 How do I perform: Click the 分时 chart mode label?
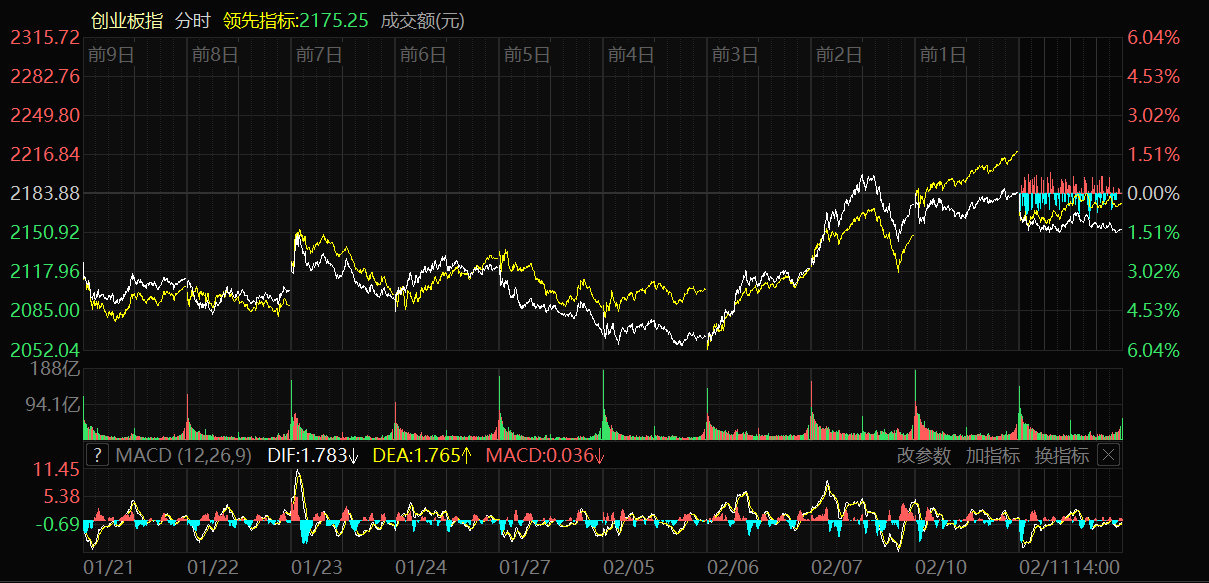pyautogui.click(x=193, y=20)
